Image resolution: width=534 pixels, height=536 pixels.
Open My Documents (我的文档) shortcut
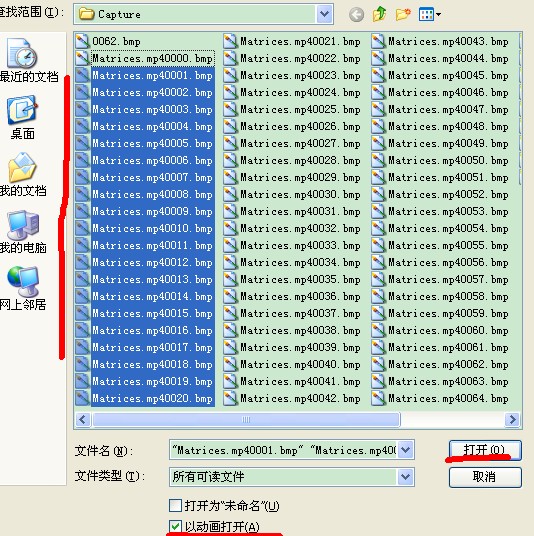[x=23, y=174]
